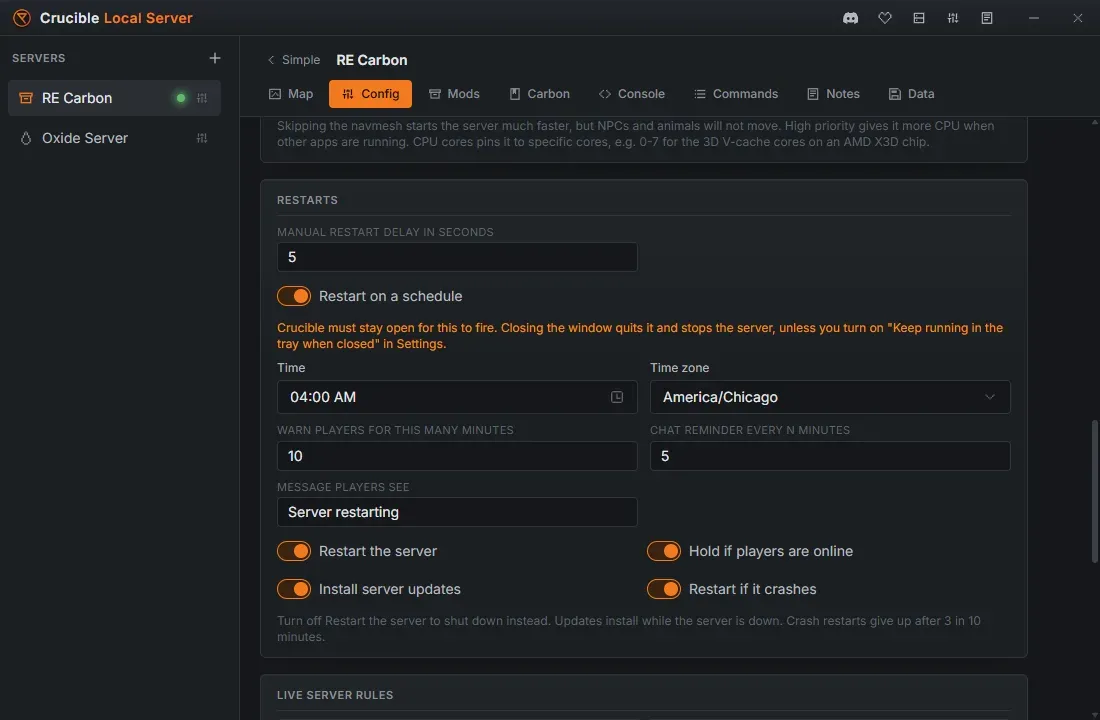1100x720 pixels.
Task: Open the time picker clock icon
Action: 617,397
